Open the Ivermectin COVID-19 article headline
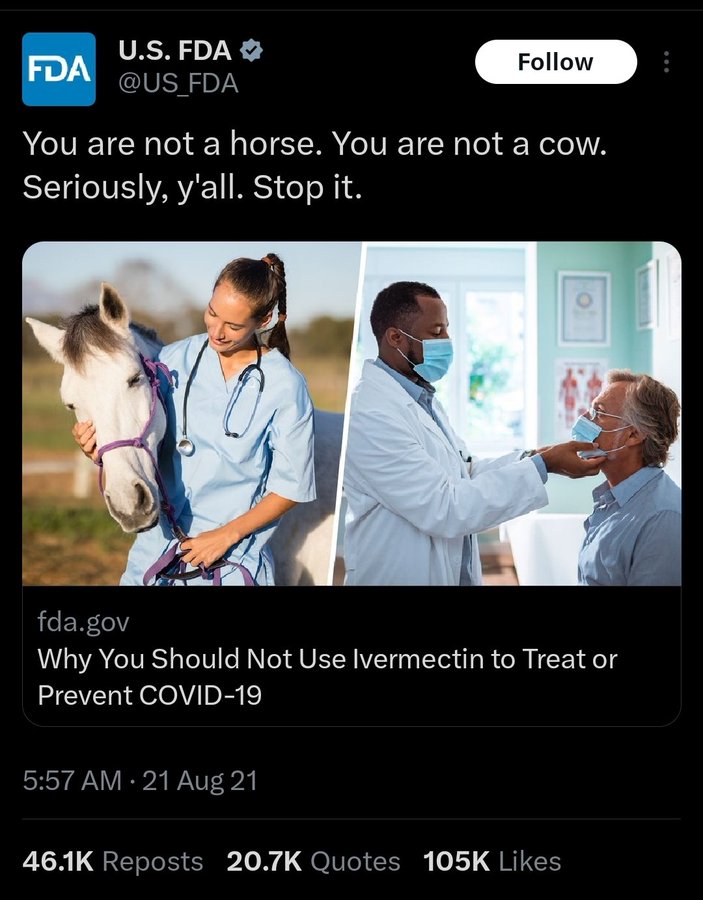The height and width of the screenshot is (900, 703). [x=327, y=677]
